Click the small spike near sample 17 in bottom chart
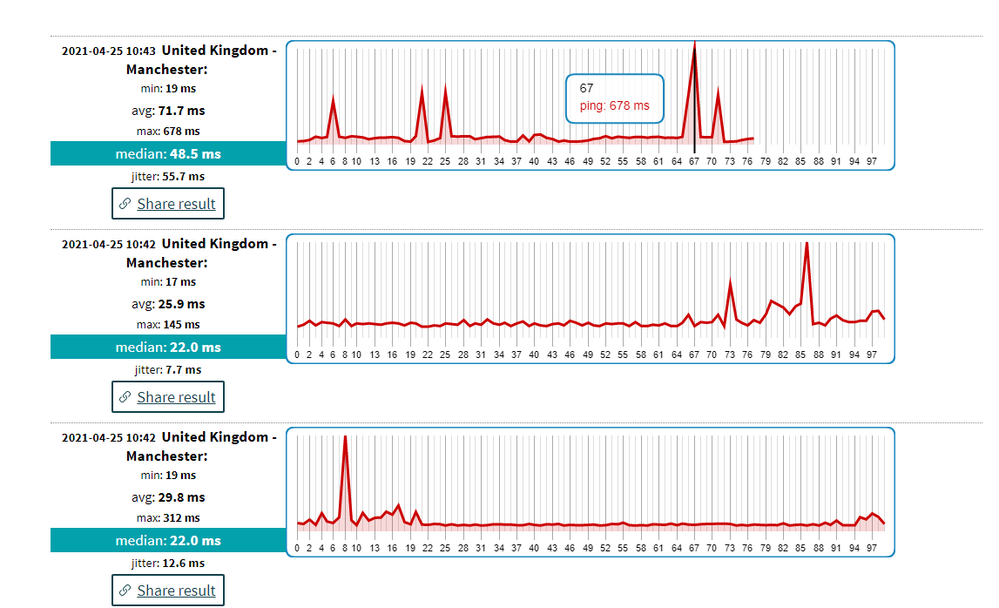 pos(398,505)
